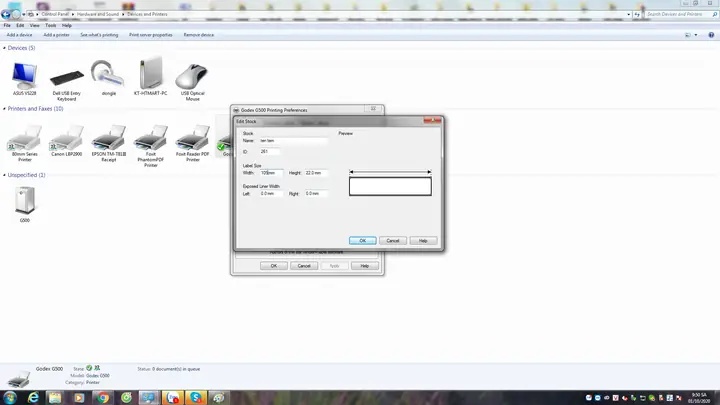Open the green Coc Coc browser icon
This screenshot has height=405, width=720.
click(x=126, y=398)
